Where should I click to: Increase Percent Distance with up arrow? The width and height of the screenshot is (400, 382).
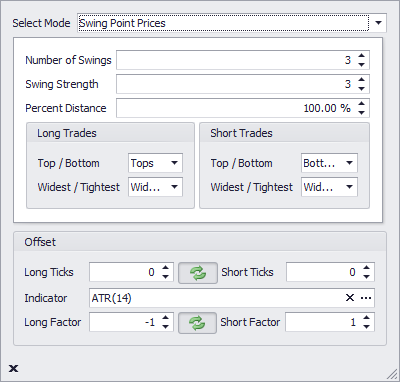(x=361, y=104)
